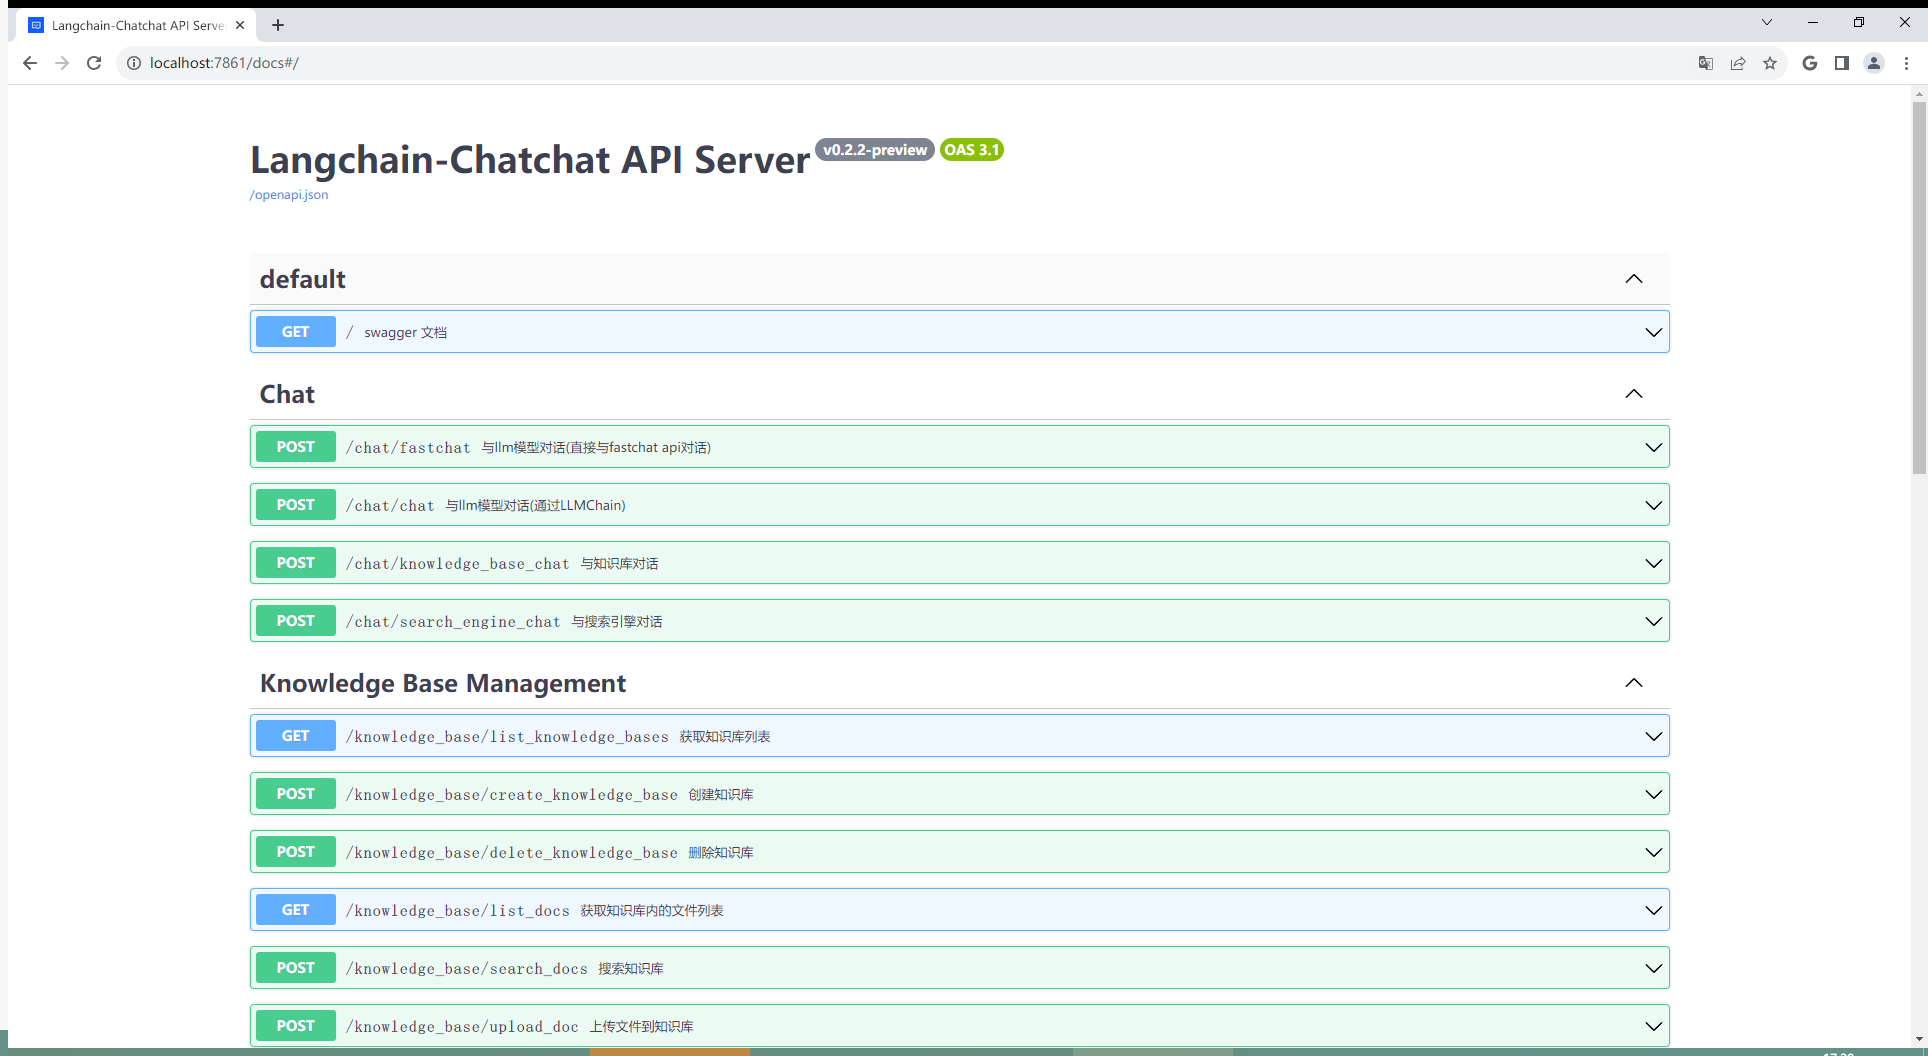This screenshot has height=1056, width=1928.
Task: Bookmark this tab with the star
Action: click(1770, 63)
